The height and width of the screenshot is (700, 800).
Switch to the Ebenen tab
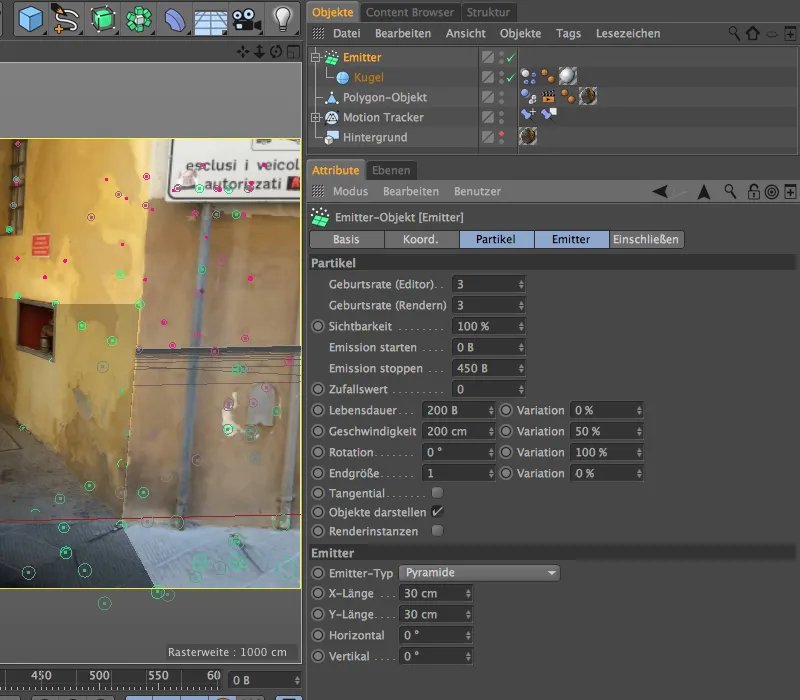coord(391,170)
